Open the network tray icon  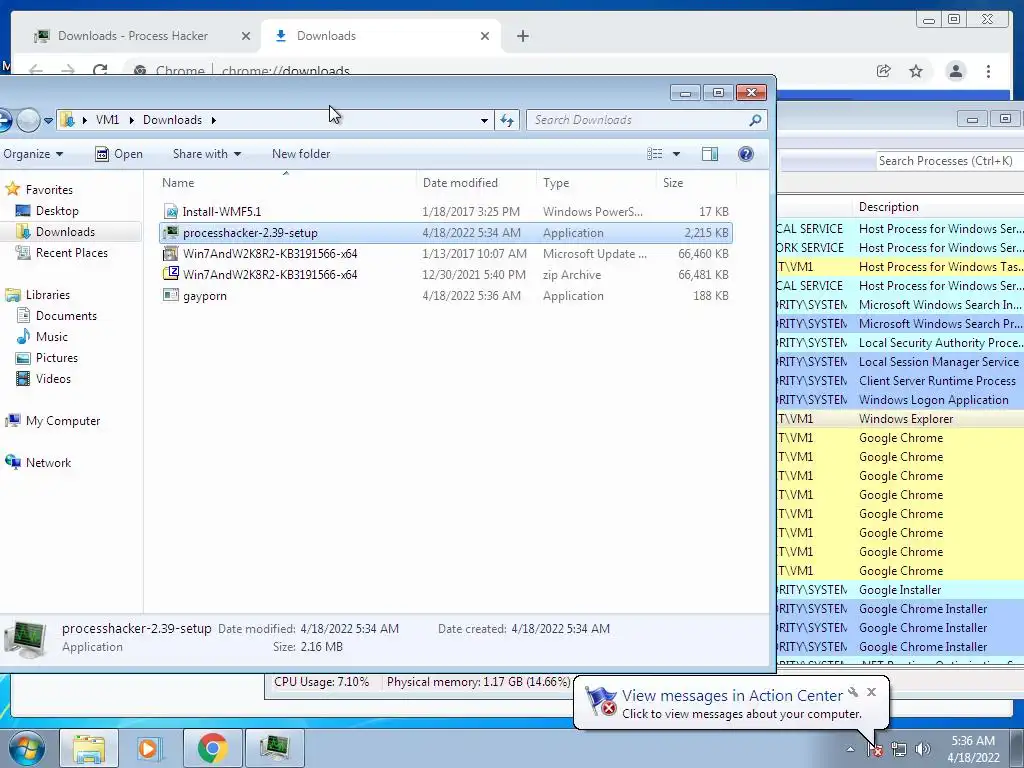[899, 750]
